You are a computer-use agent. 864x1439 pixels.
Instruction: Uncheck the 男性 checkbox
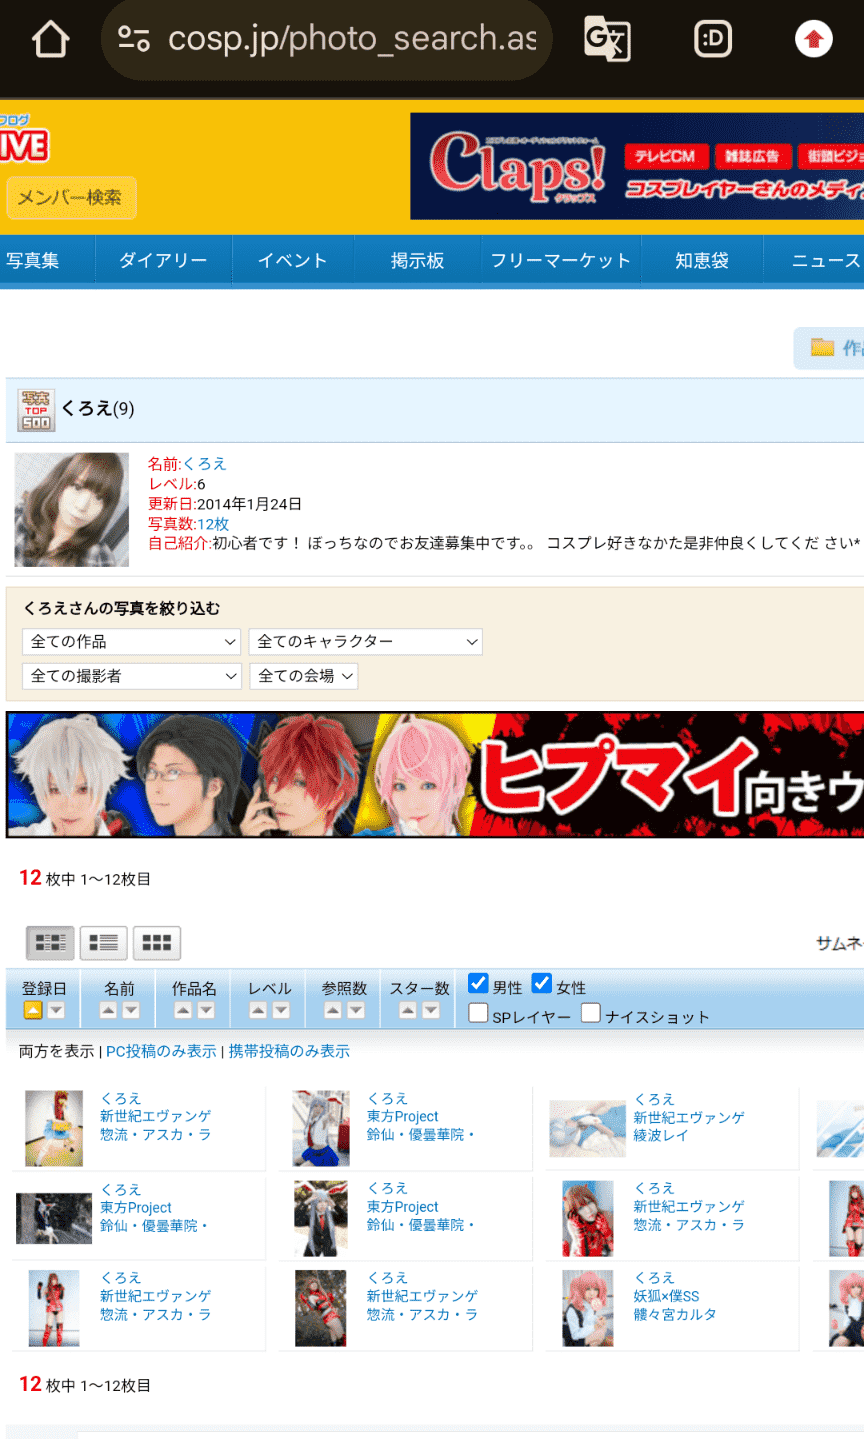click(x=478, y=984)
